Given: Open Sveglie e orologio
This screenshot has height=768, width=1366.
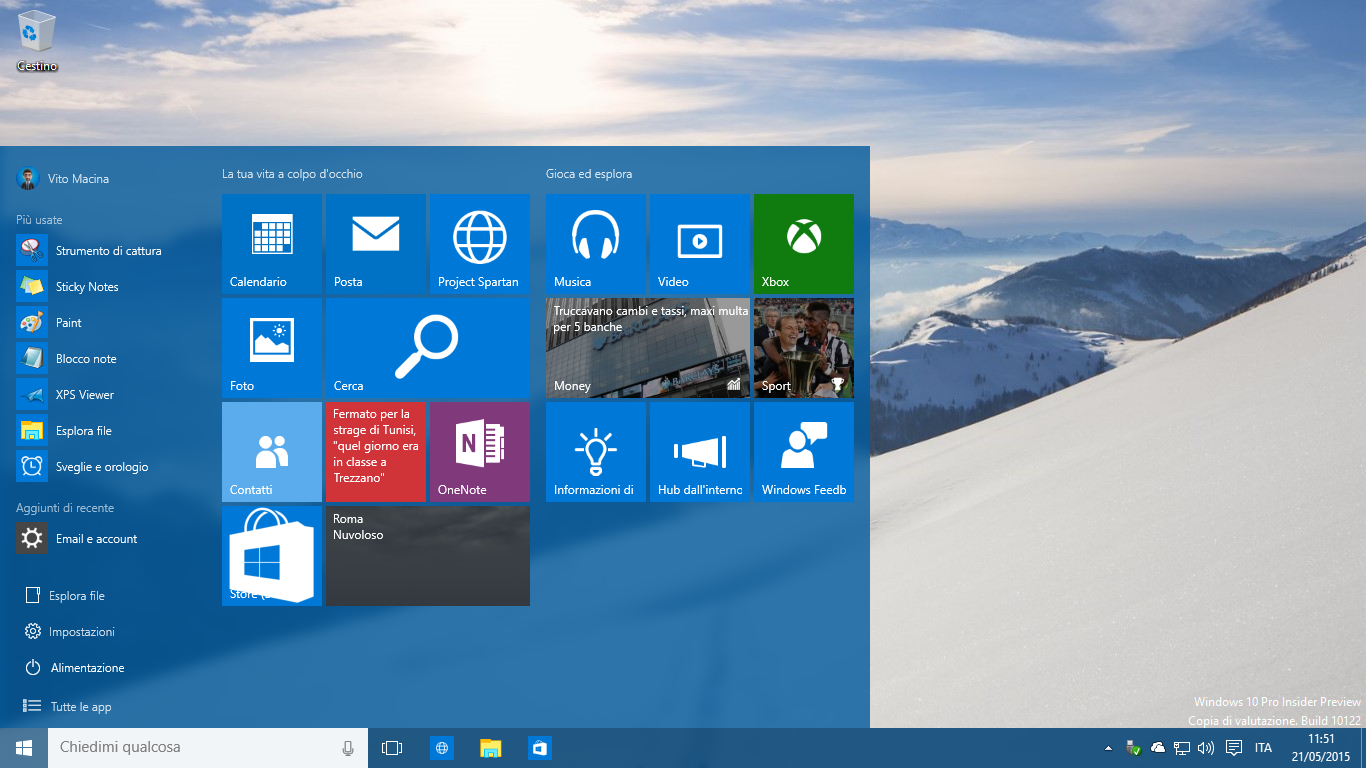Looking at the screenshot, I should 108,467.
